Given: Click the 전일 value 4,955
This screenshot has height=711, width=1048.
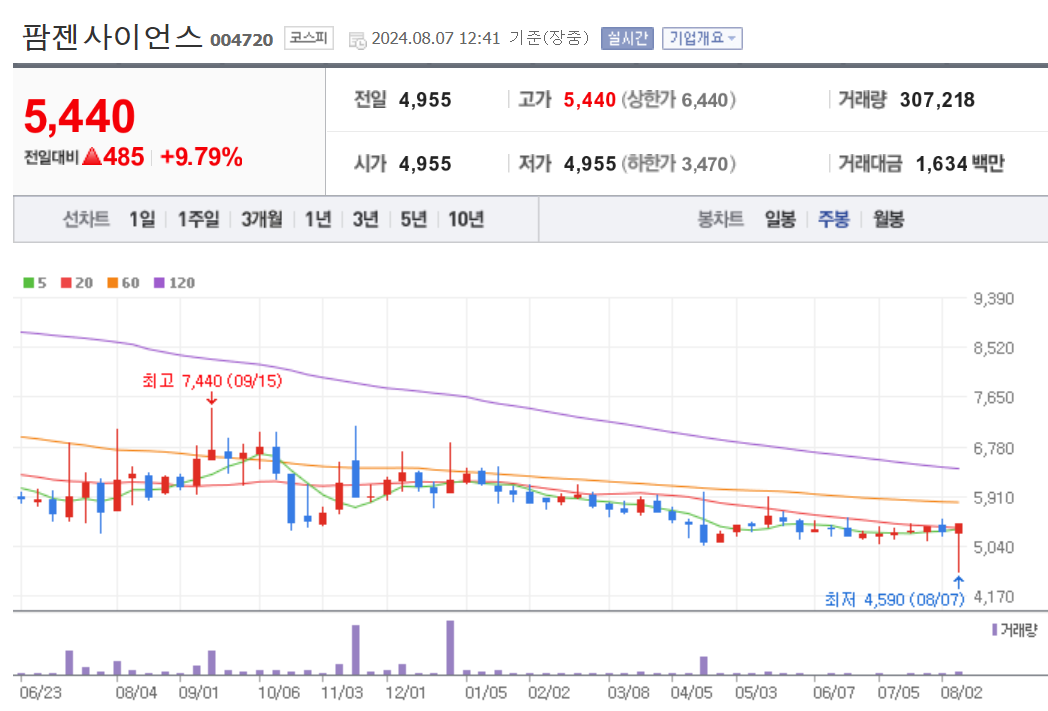Looking at the screenshot, I should tap(425, 100).
